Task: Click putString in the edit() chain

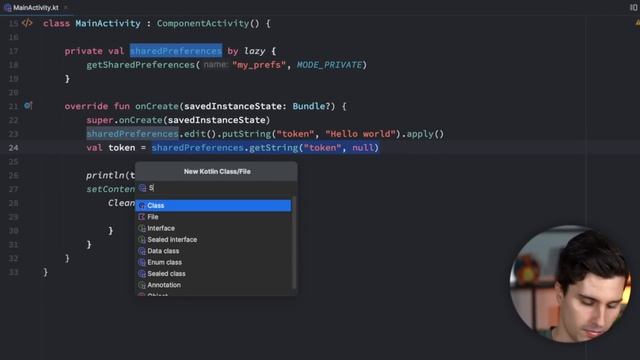Action: pos(246,134)
